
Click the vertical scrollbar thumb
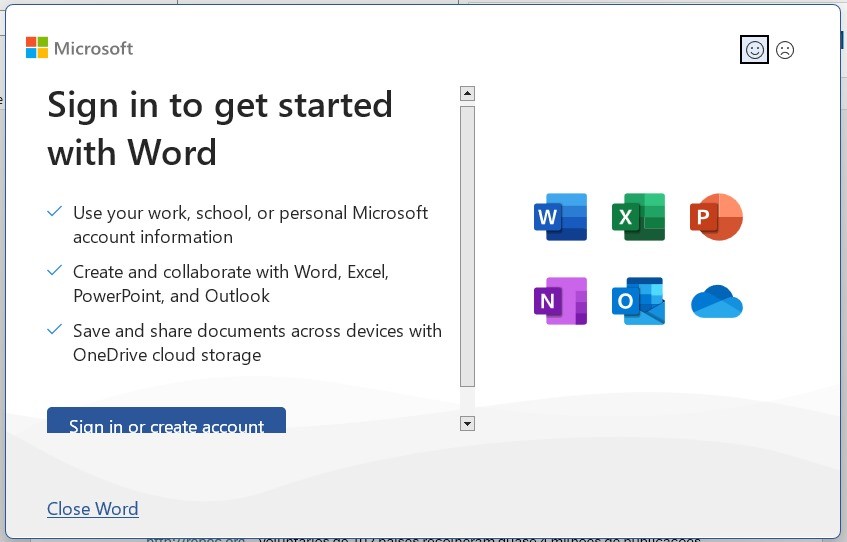(x=467, y=246)
